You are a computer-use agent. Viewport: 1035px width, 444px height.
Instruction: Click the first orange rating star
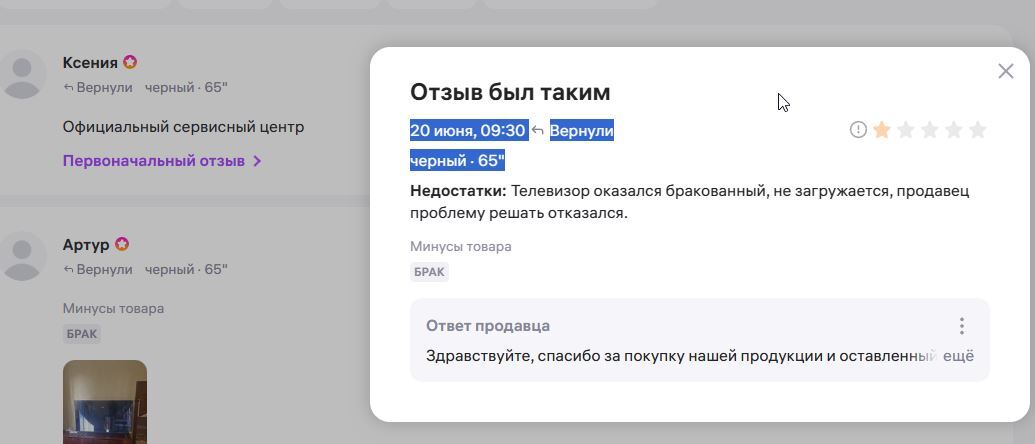[x=881, y=130]
